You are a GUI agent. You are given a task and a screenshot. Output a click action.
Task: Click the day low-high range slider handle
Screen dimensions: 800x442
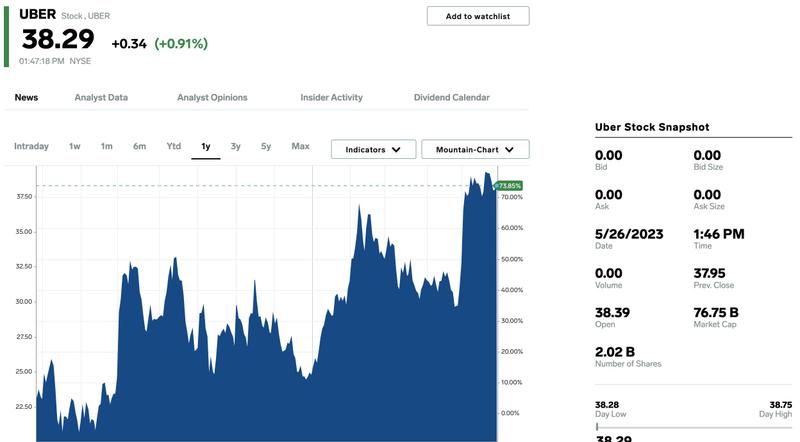coord(597,427)
